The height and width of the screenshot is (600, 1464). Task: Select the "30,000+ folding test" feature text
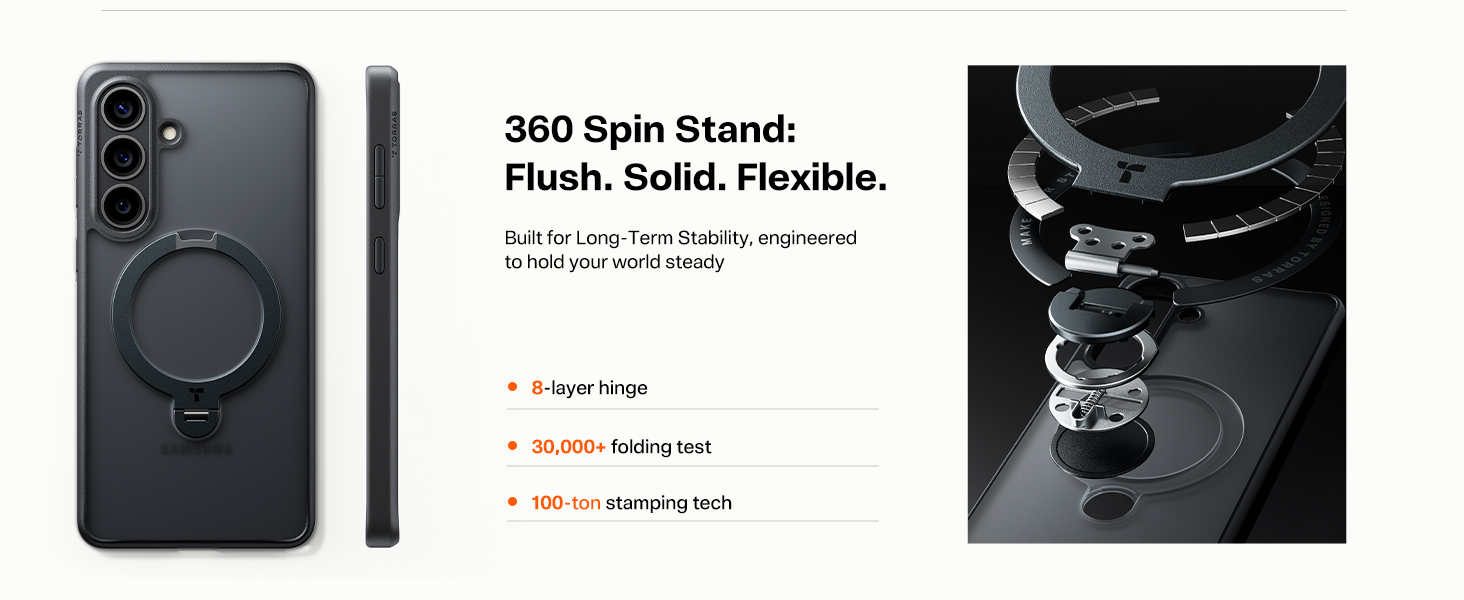coord(621,447)
